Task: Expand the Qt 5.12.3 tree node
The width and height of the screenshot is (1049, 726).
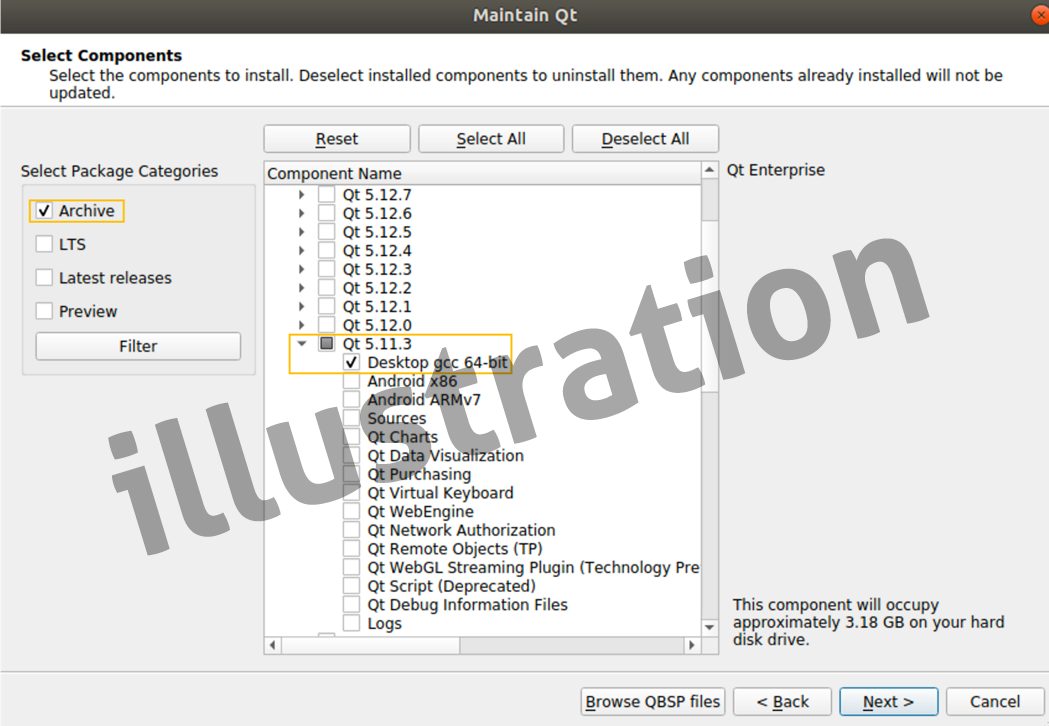Action: 302,269
